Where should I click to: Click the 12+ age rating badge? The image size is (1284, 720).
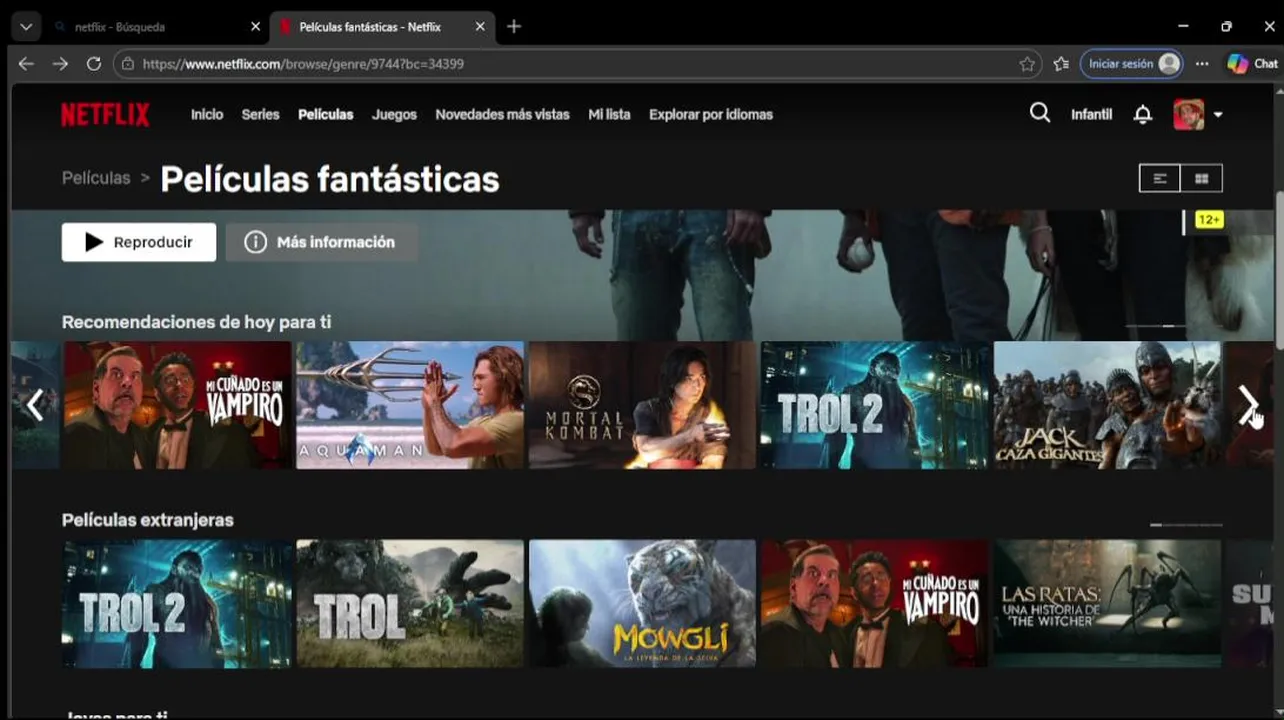click(1209, 220)
